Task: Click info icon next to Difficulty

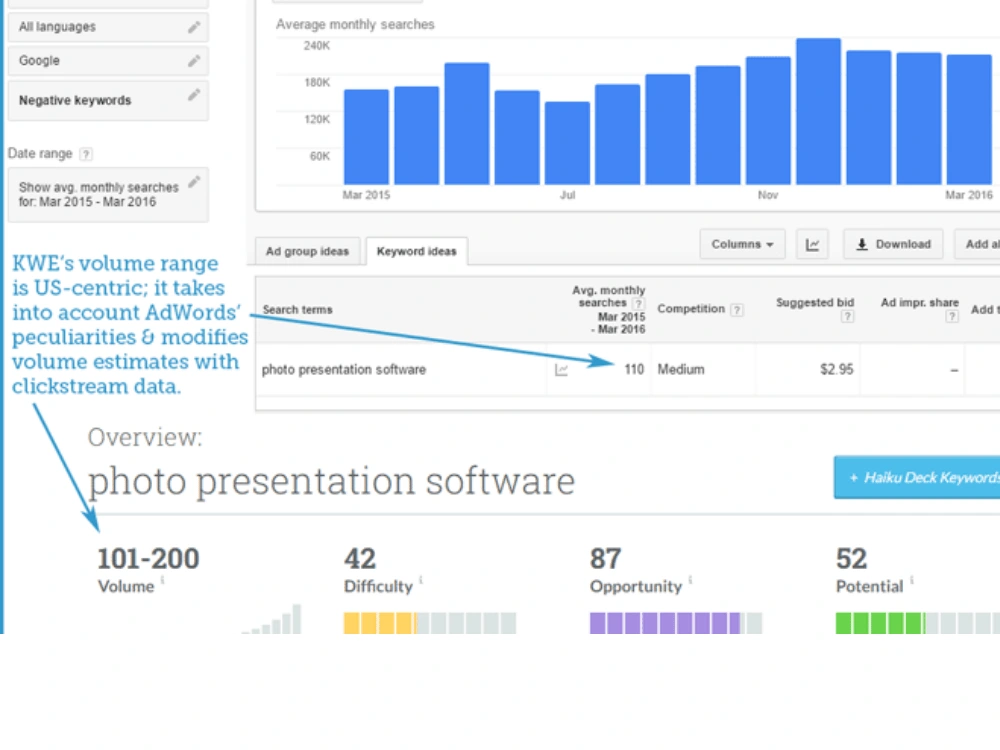Action: [x=421, y=580]
